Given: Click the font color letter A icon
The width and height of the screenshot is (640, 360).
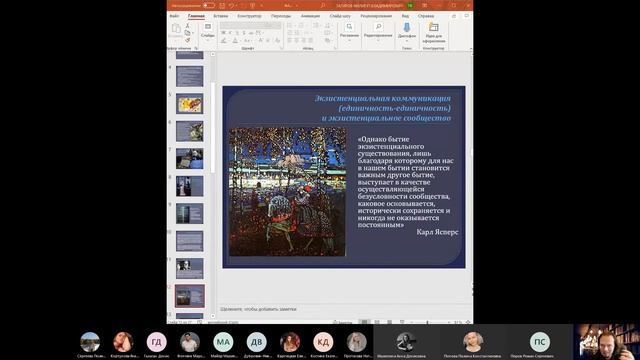Looking at the screenshot, I should pos(236,41).
